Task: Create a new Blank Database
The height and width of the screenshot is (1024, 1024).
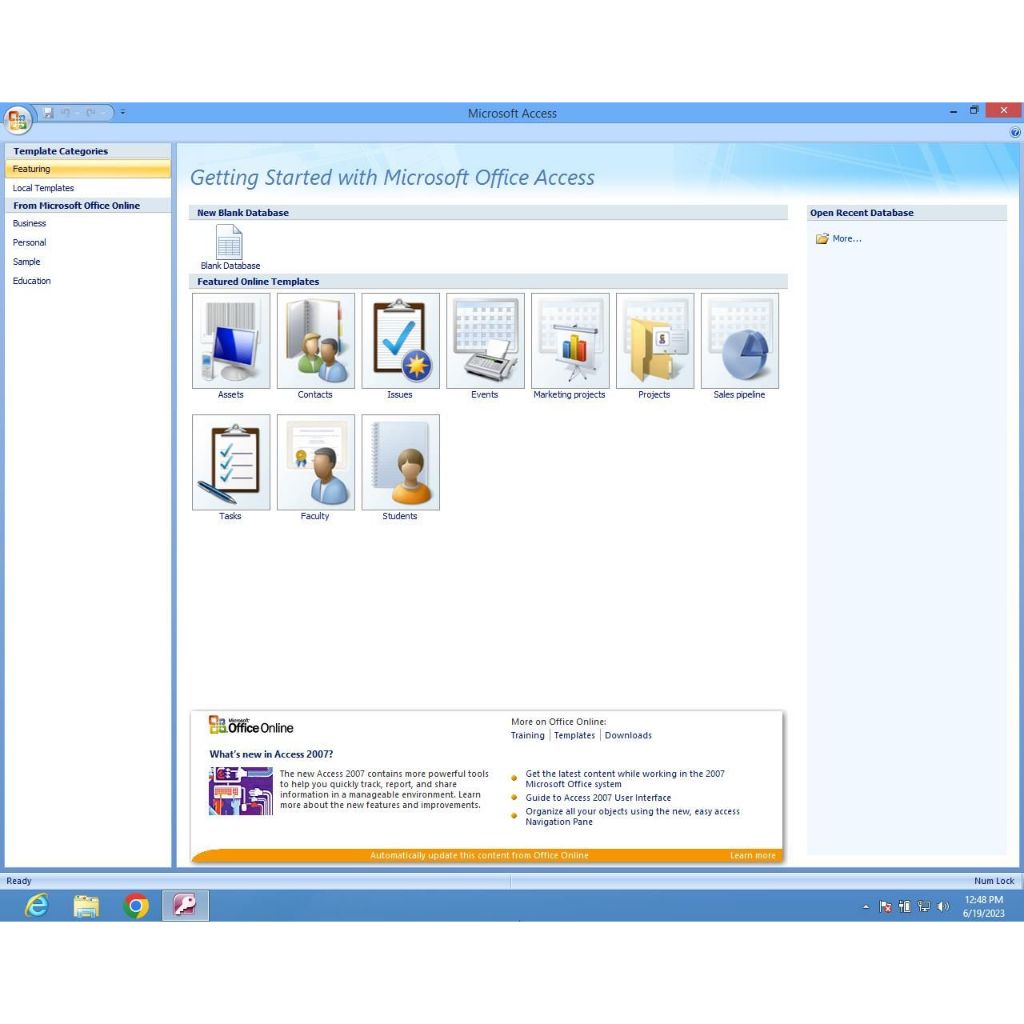Action: tap(230, 247)
